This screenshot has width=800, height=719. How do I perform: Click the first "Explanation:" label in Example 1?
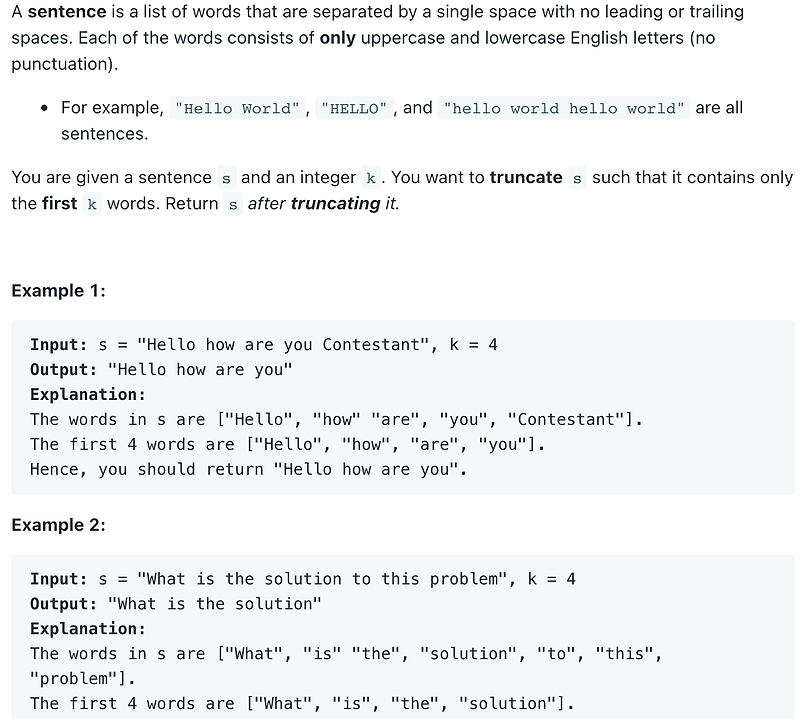tap(88, 395)
